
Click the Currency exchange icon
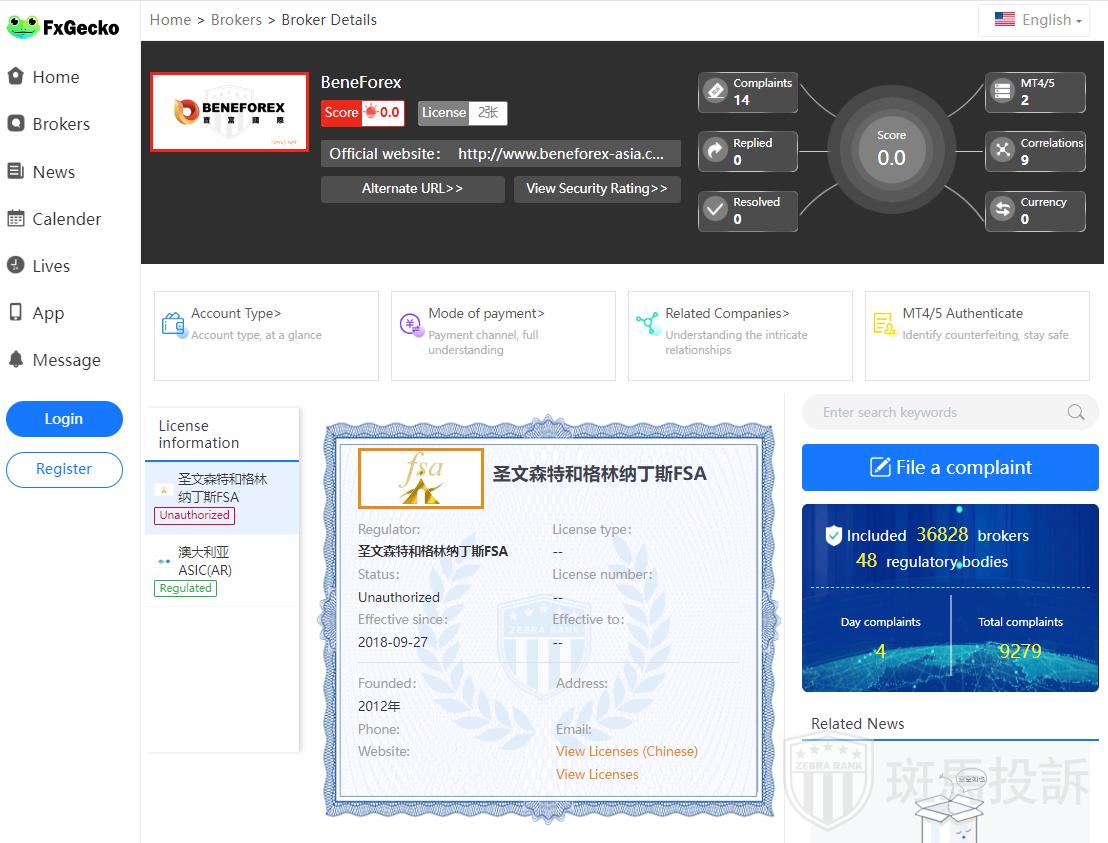(x=1002, y=210)
